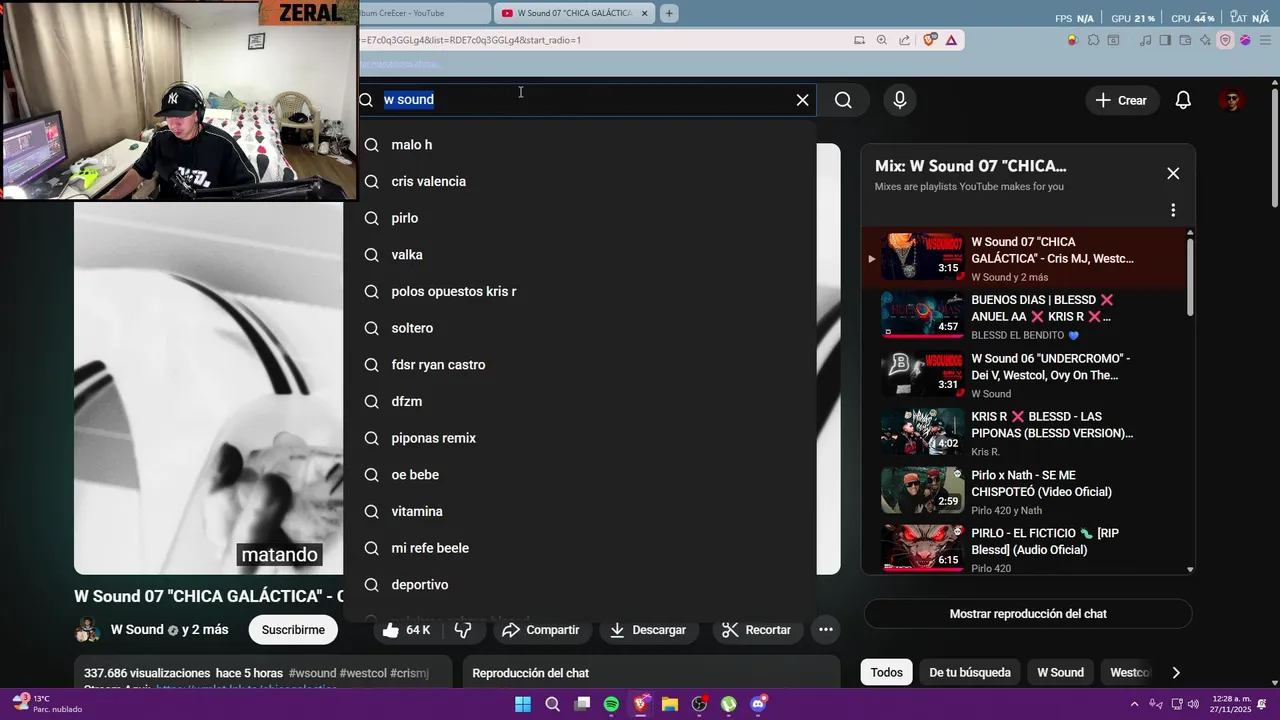Select 'De tu búsqueda' filter chip
1280x720 pixels.
pyautogui.click(x=970, y=672)
